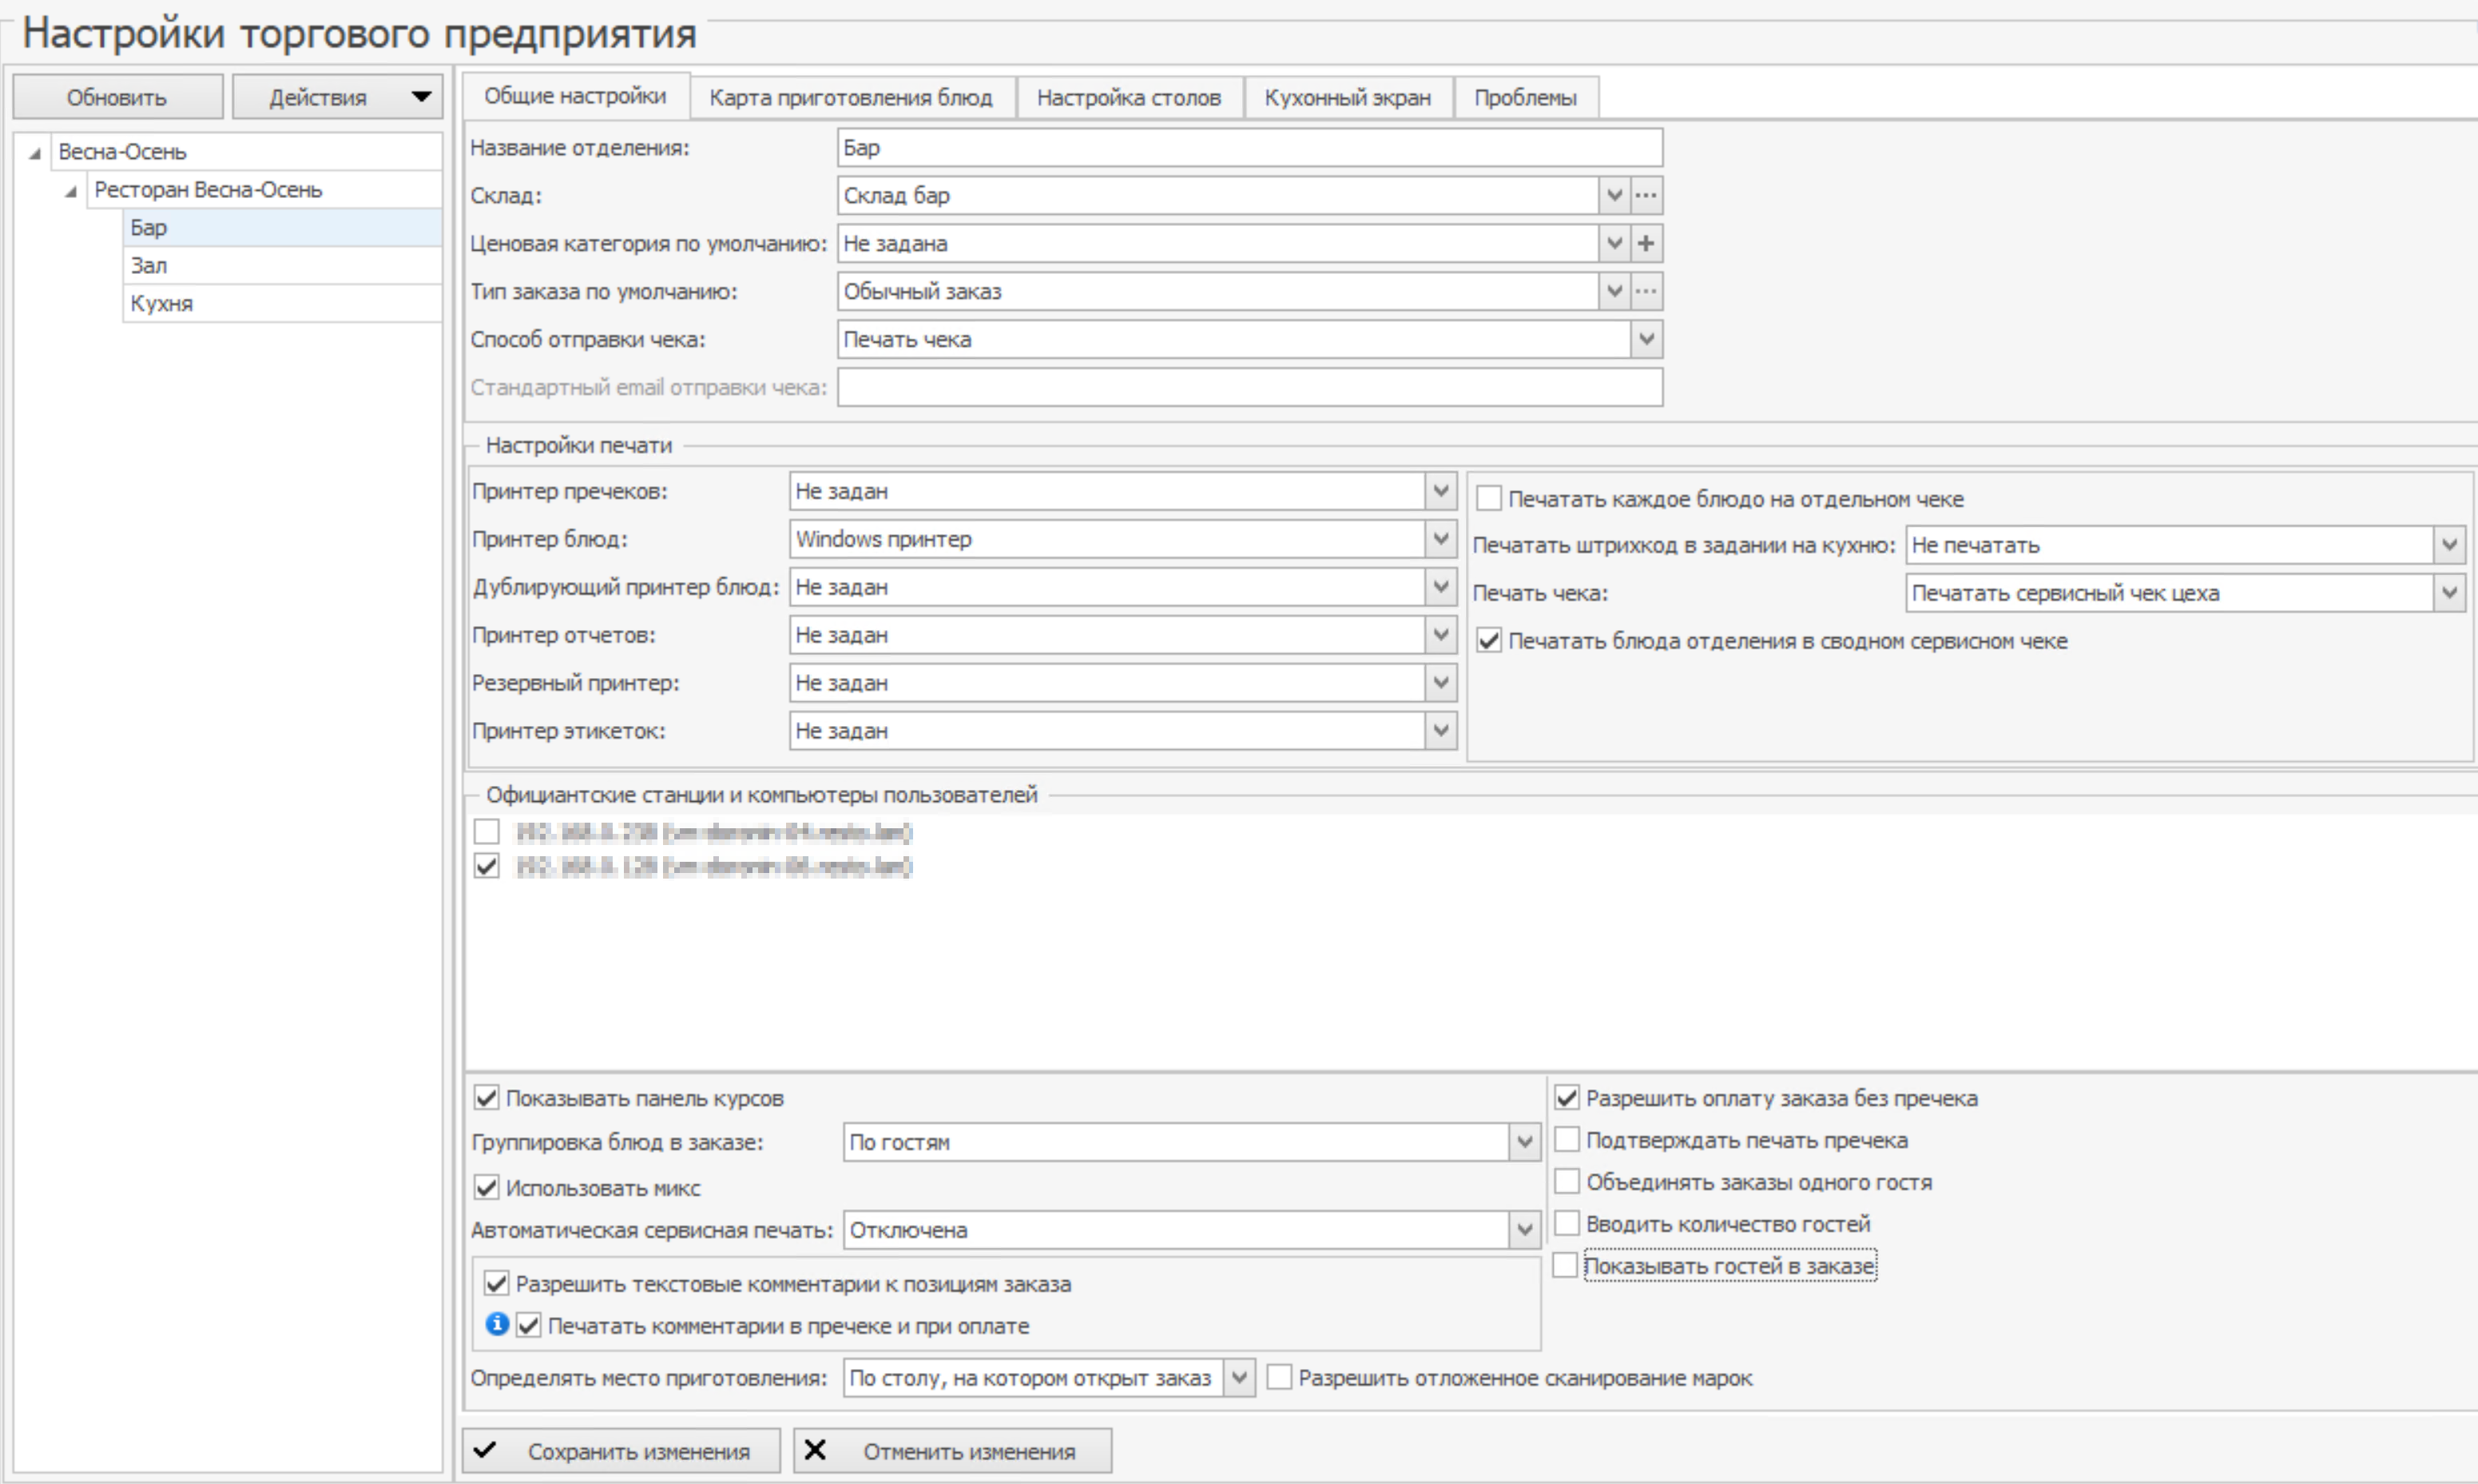2478x1484 pixels.
Task: Toggle Показывать панель курсов checkbox
Action: 487,1098
